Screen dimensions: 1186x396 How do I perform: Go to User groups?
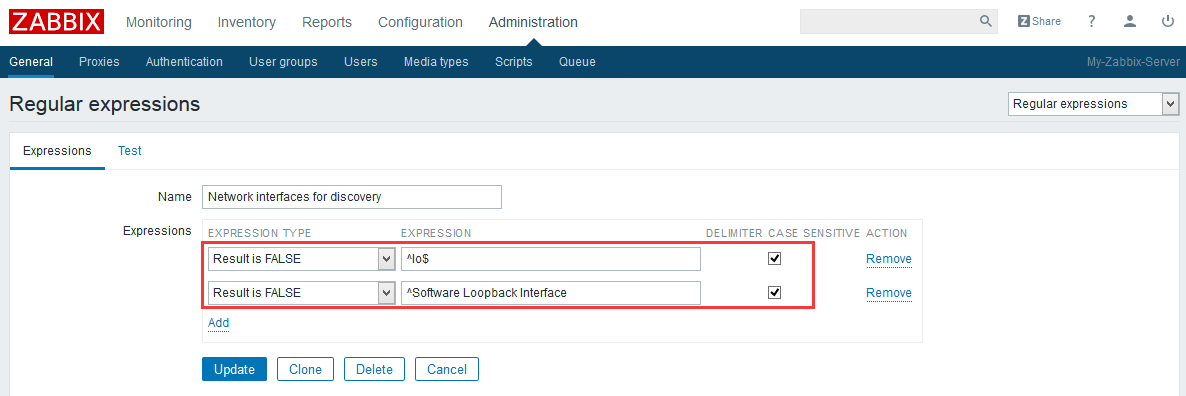(x=283, y=62)
